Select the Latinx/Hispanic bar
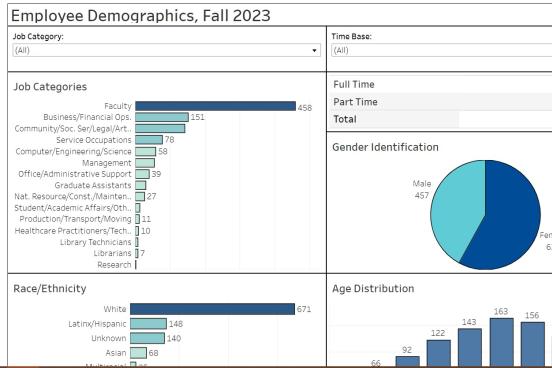Viewport: 552px width, 368px height. (148, 324)
